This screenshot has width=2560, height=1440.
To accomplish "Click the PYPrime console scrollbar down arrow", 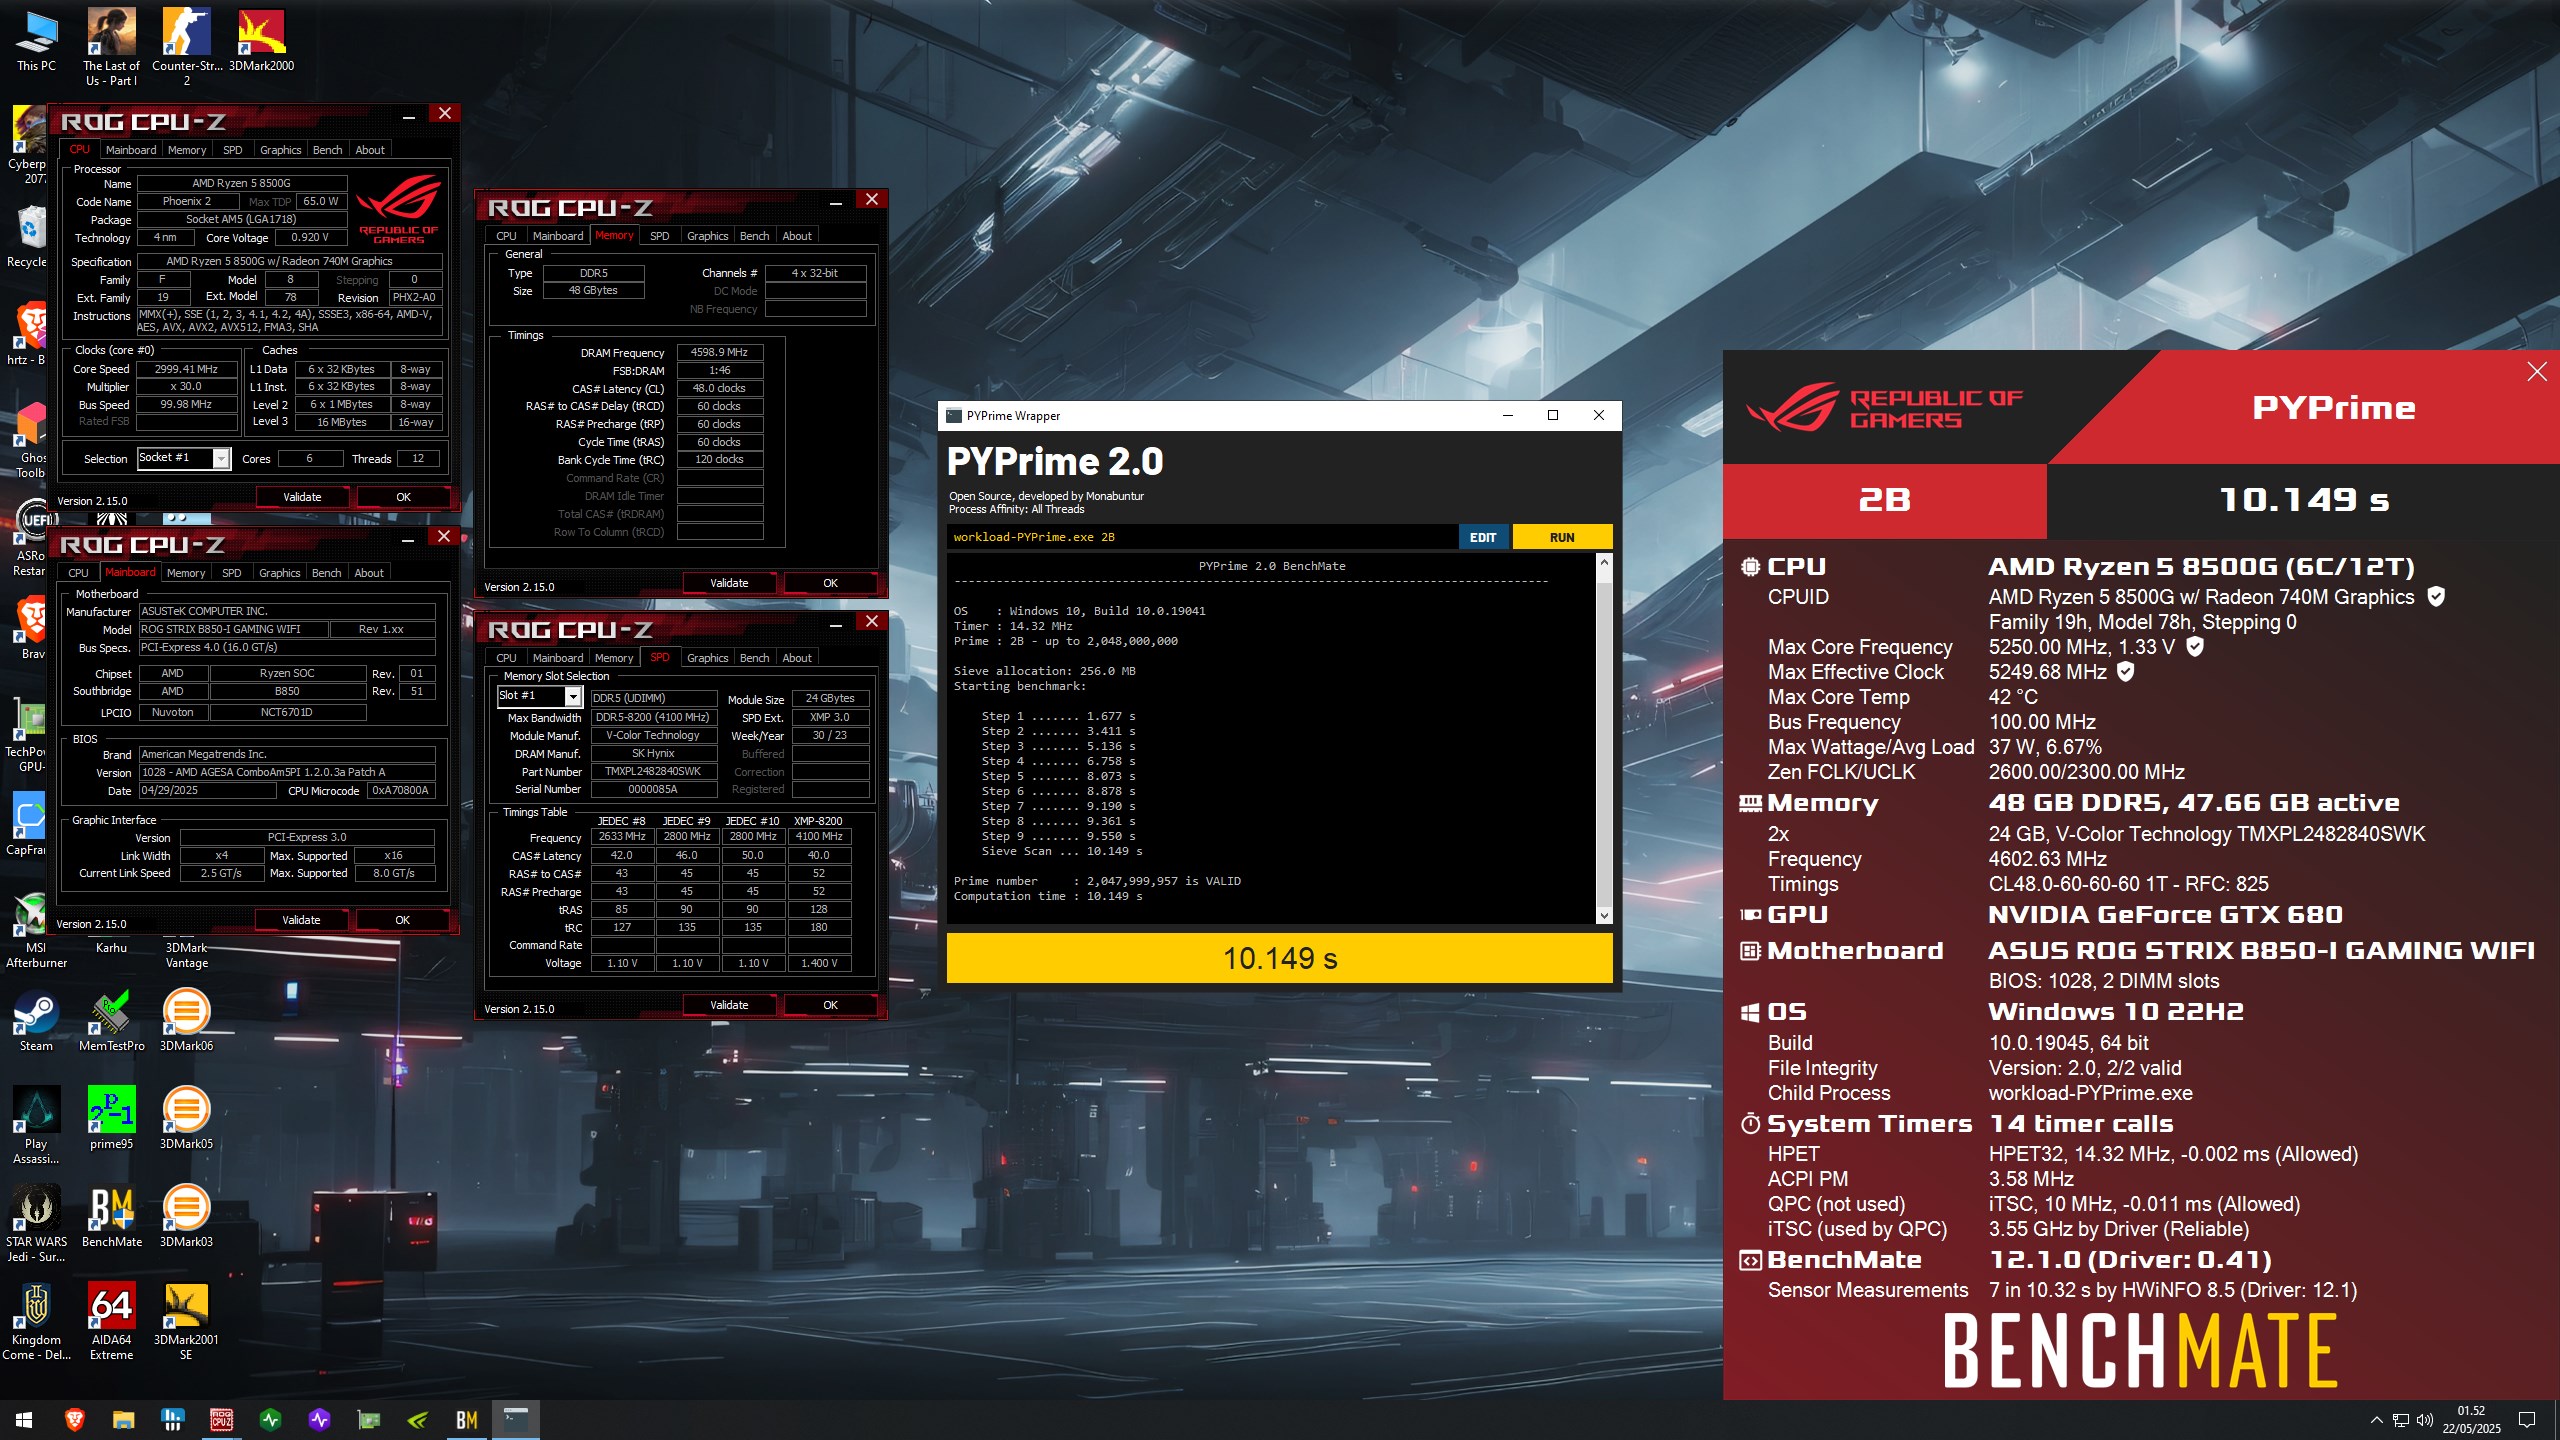I will [1604, 915].
